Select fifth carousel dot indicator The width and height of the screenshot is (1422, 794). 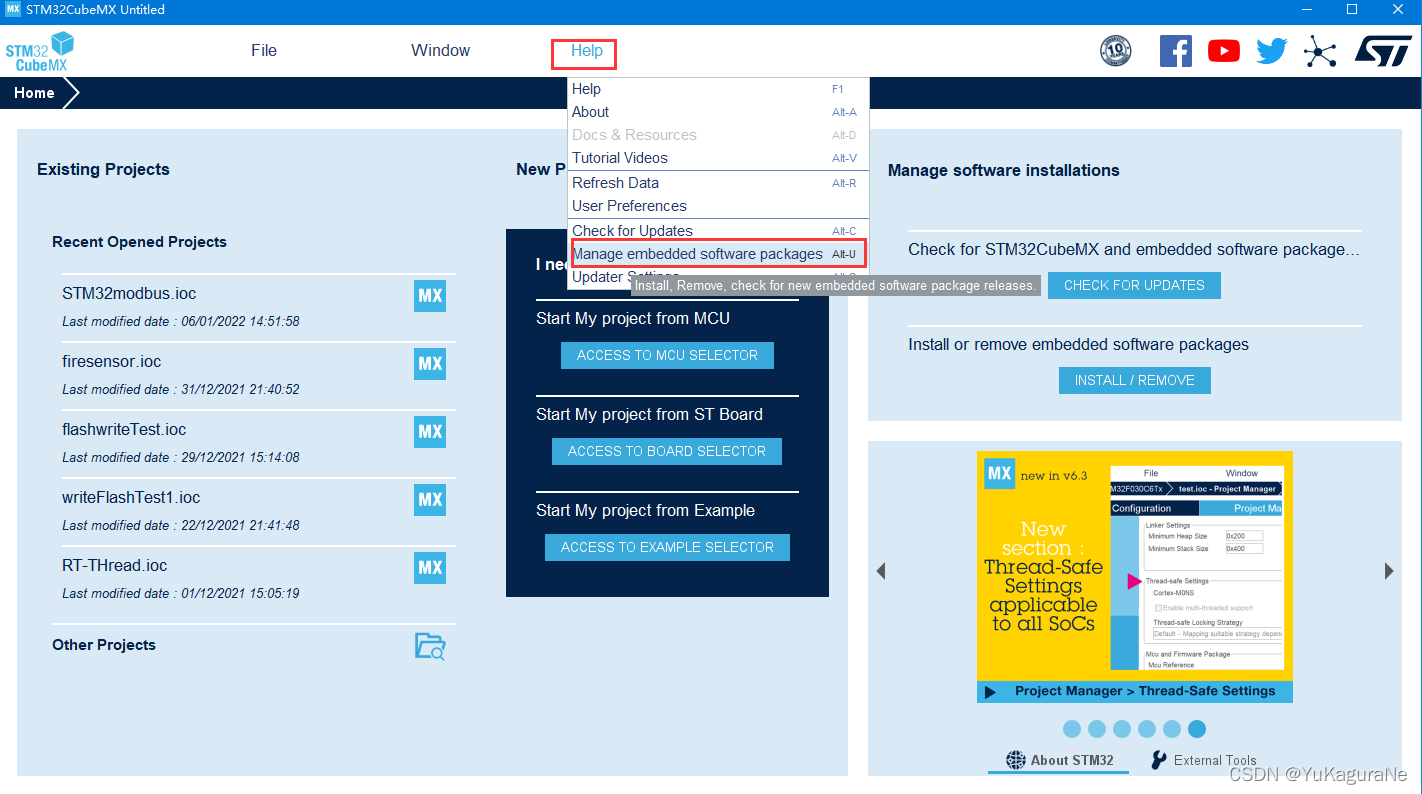tap(1172, 729)
